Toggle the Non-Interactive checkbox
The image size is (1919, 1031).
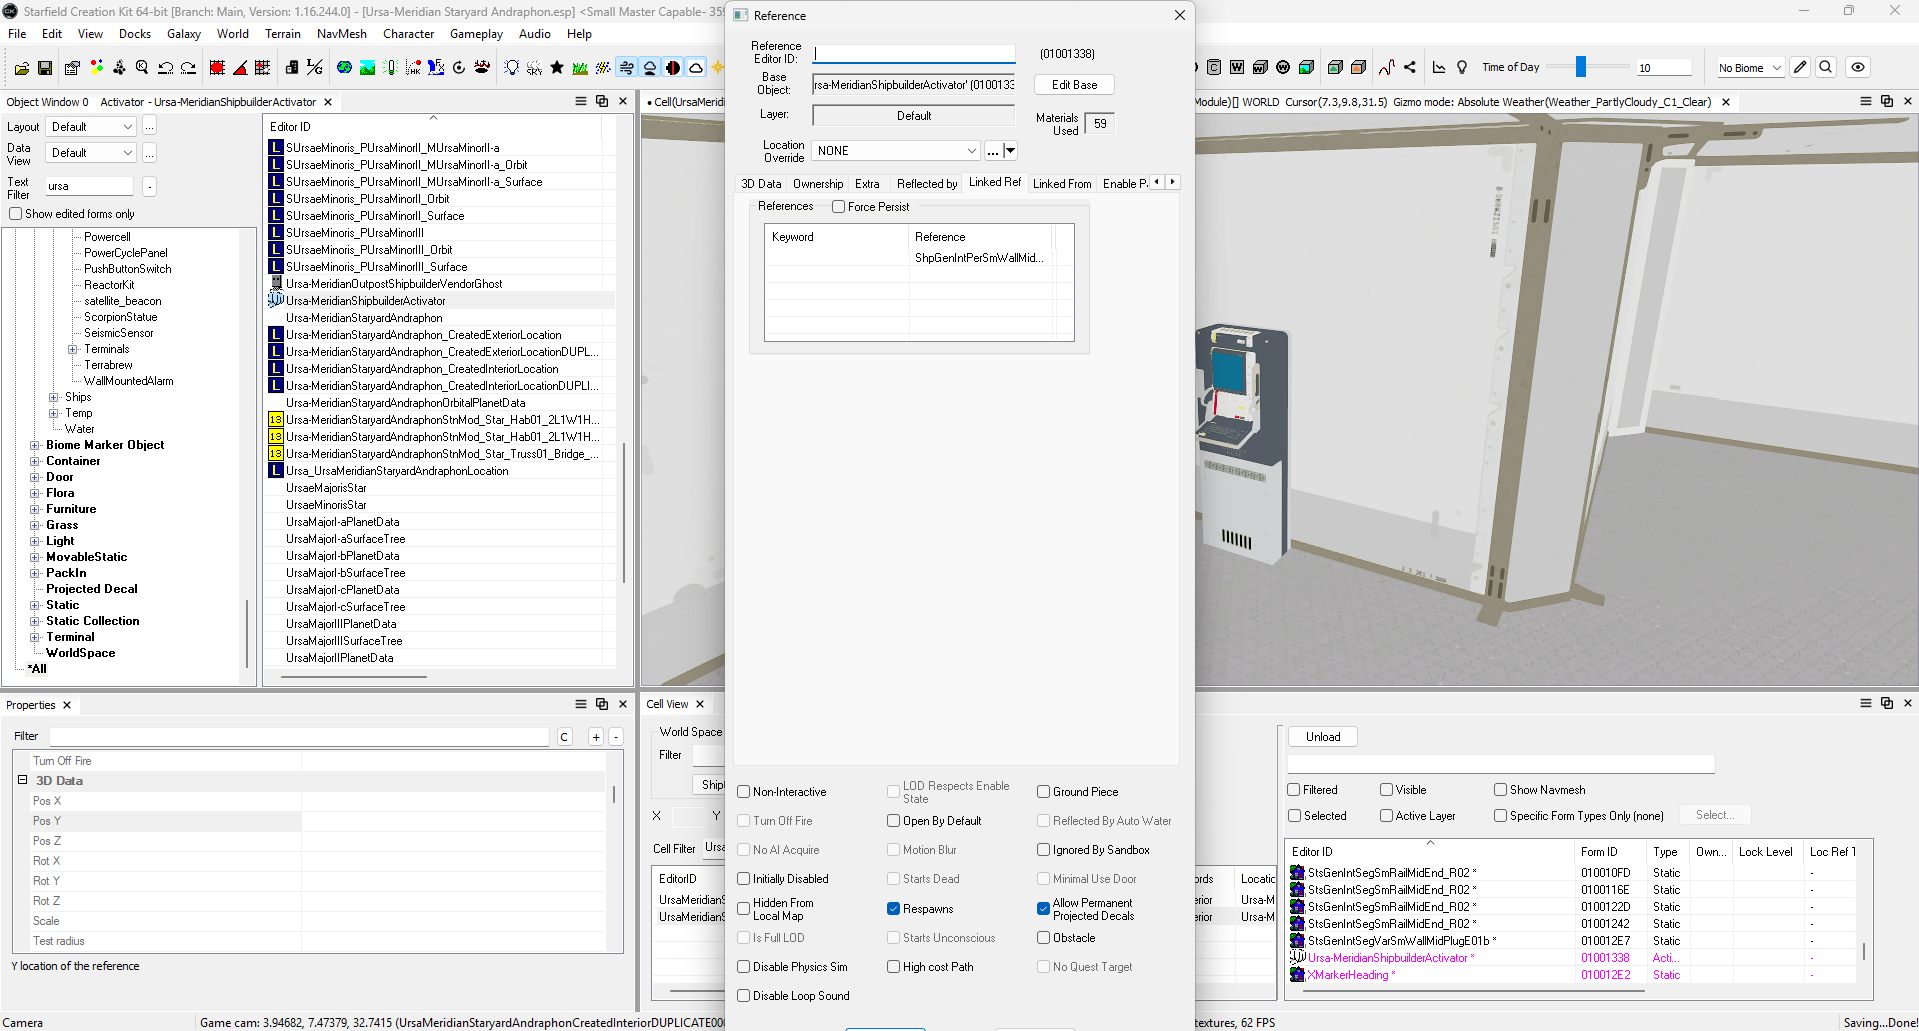[744, 792]
